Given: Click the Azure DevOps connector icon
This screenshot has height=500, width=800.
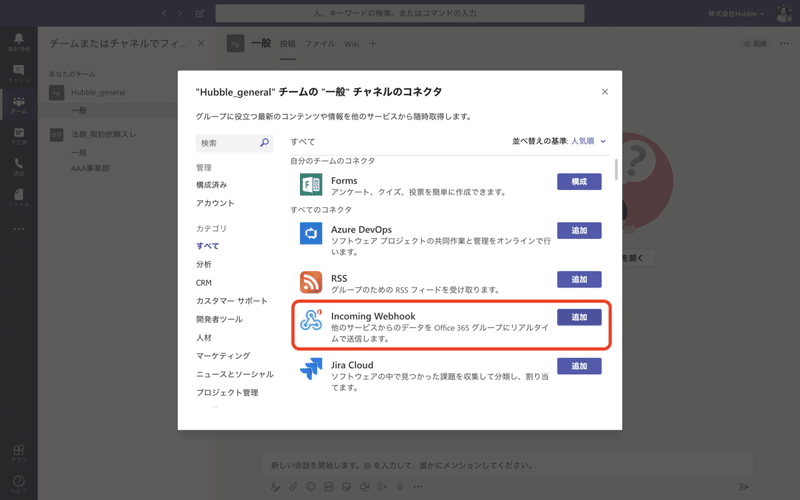Looking at the screenshot, I should [x=311, y=233].
